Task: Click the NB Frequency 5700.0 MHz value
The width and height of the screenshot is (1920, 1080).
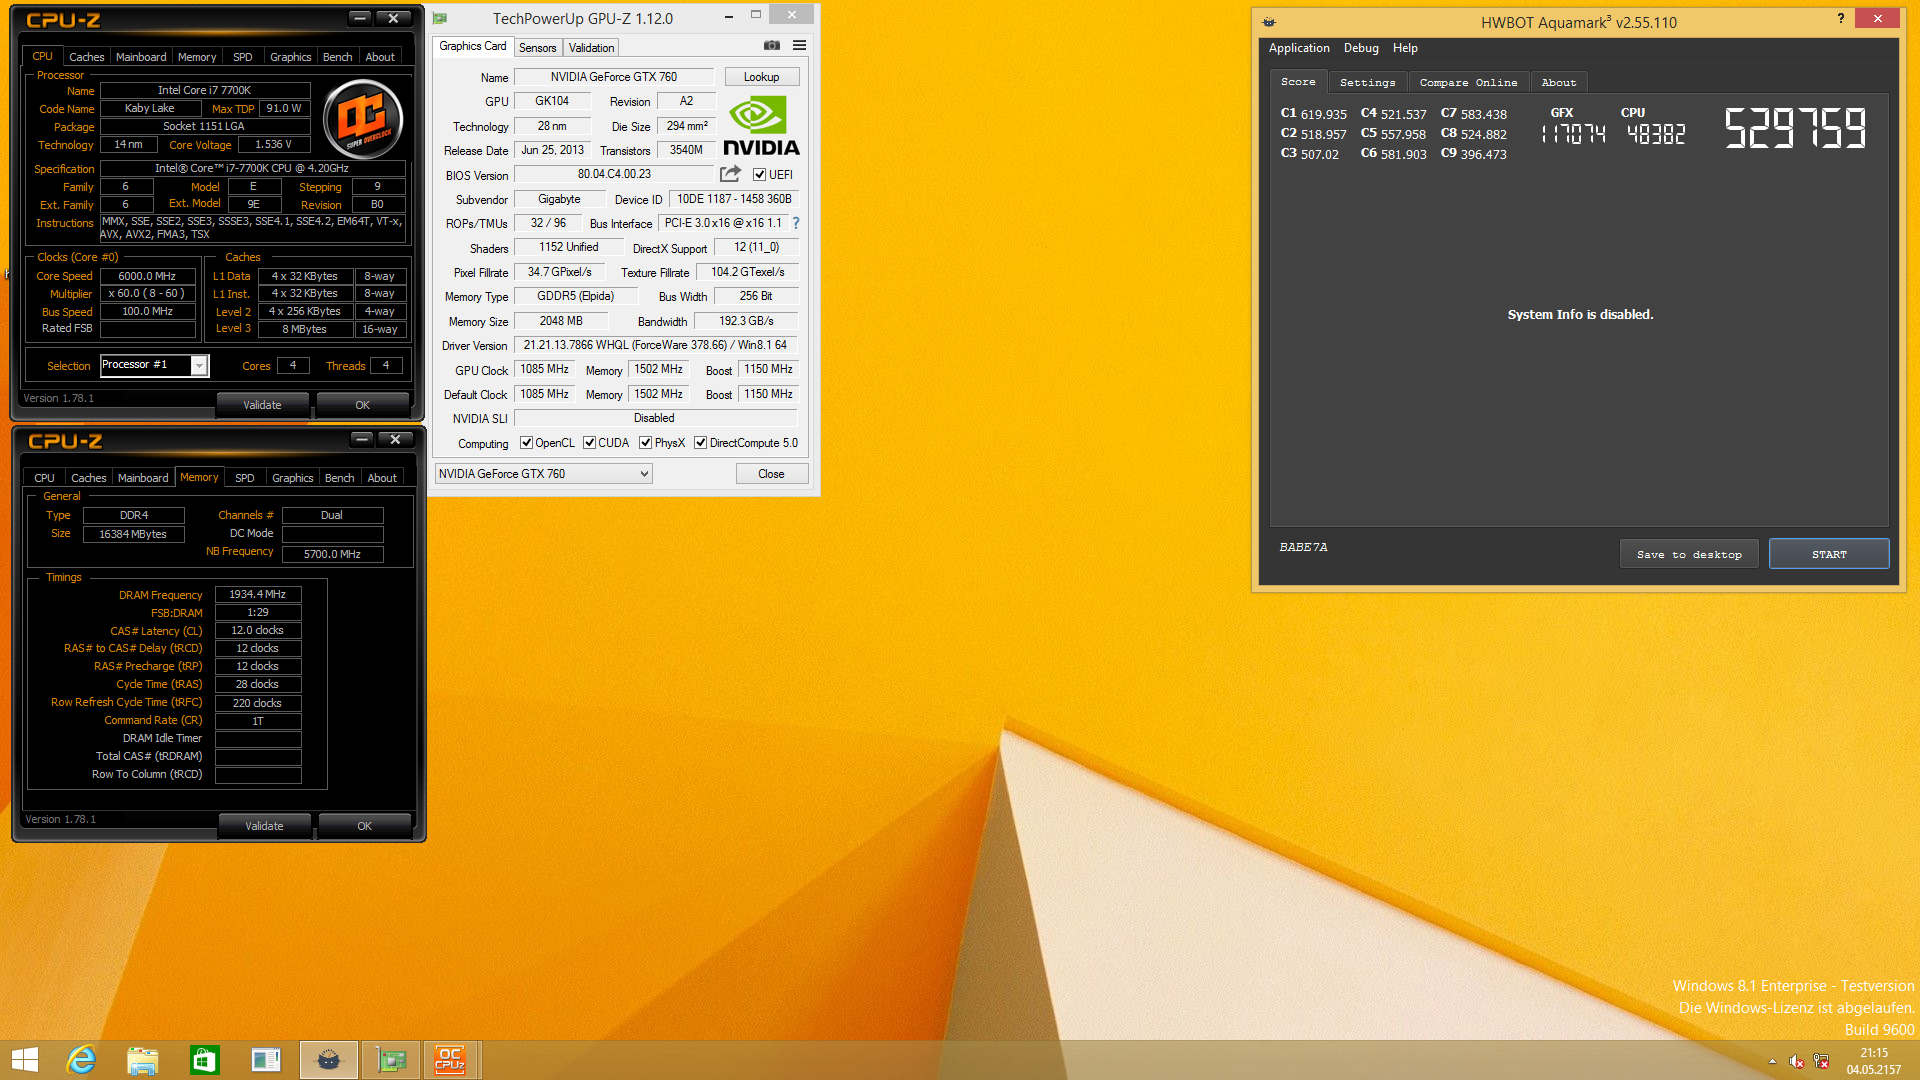Action: (x=332, y=554)
